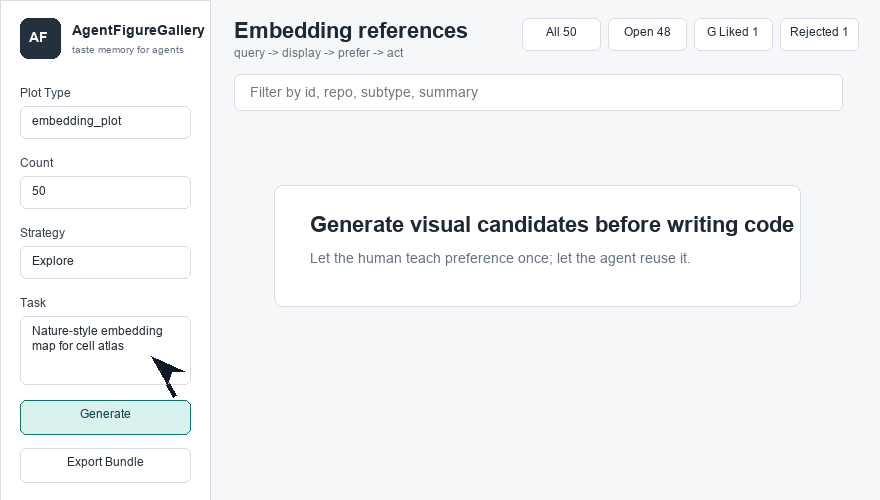Image resolution: width=880 pixels, height=500 pixels.
Task: Click the AgentFigureGallery app title
Action: click(x=138, y=30)
